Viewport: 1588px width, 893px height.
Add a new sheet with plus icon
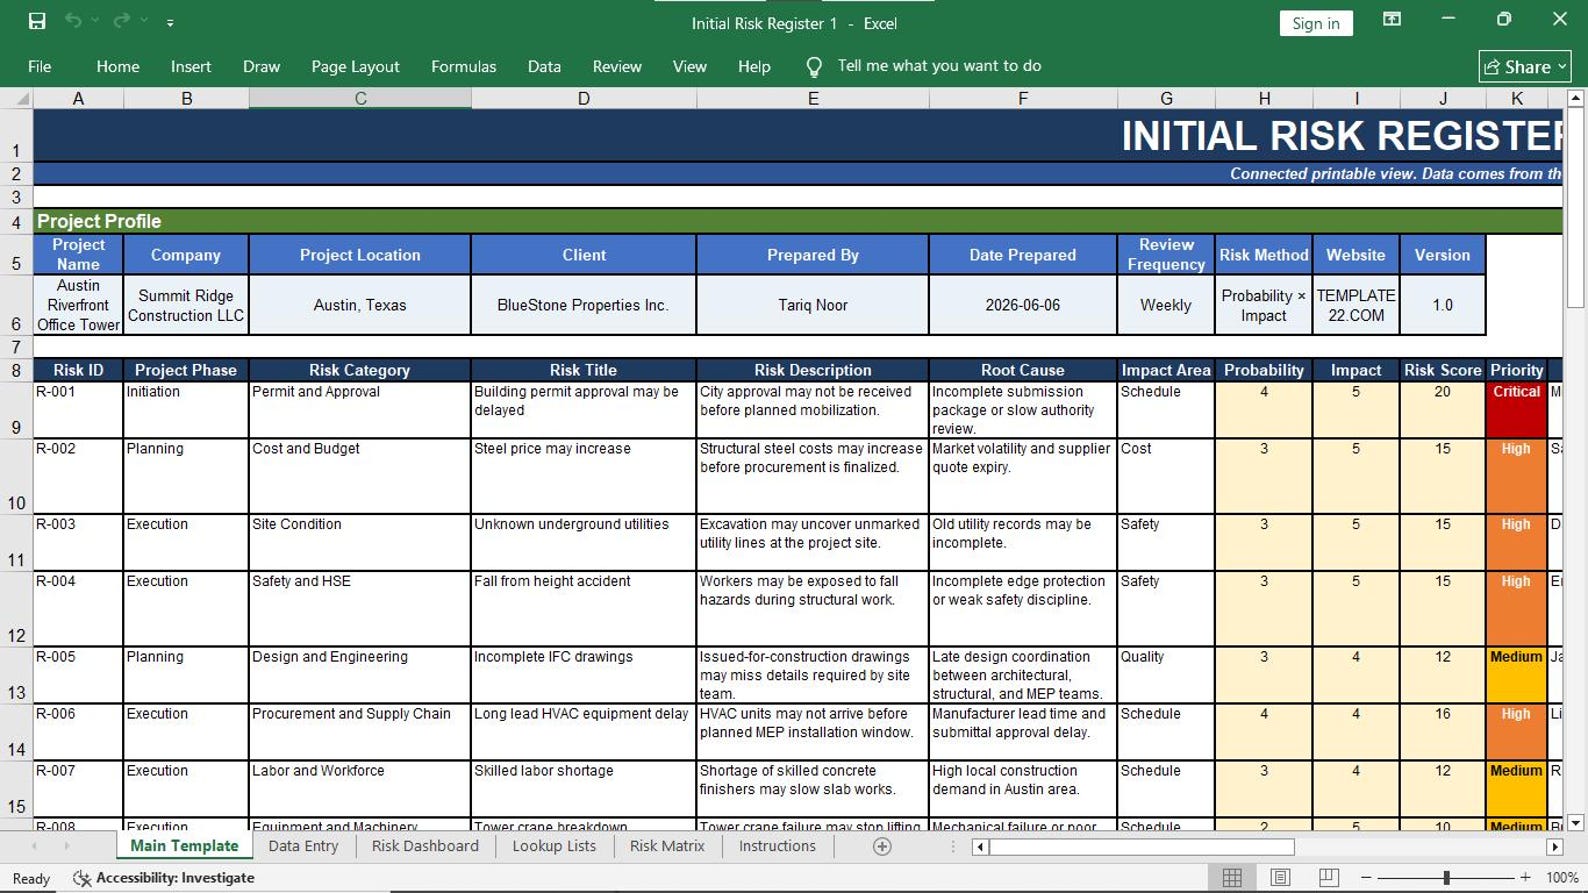(x=882, y=846)
